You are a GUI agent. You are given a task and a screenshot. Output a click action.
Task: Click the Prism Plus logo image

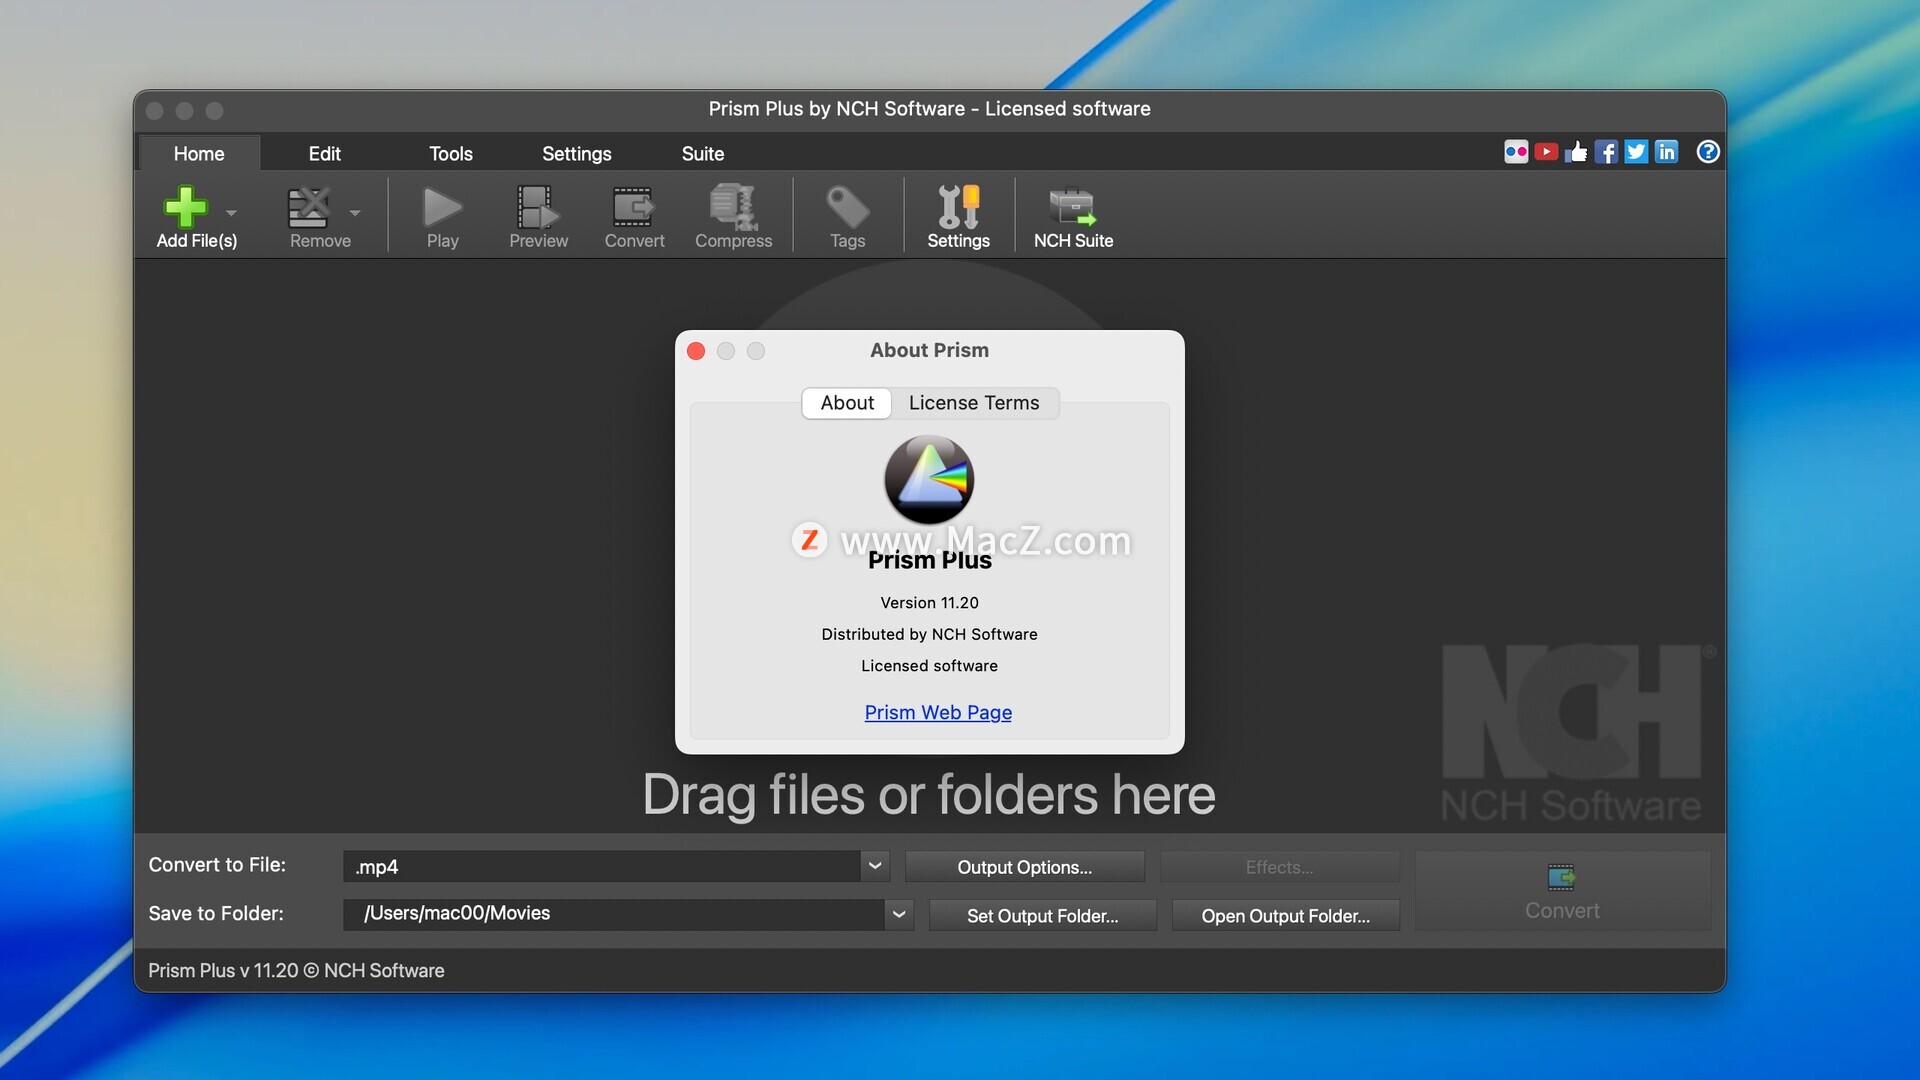pos(929,480)
